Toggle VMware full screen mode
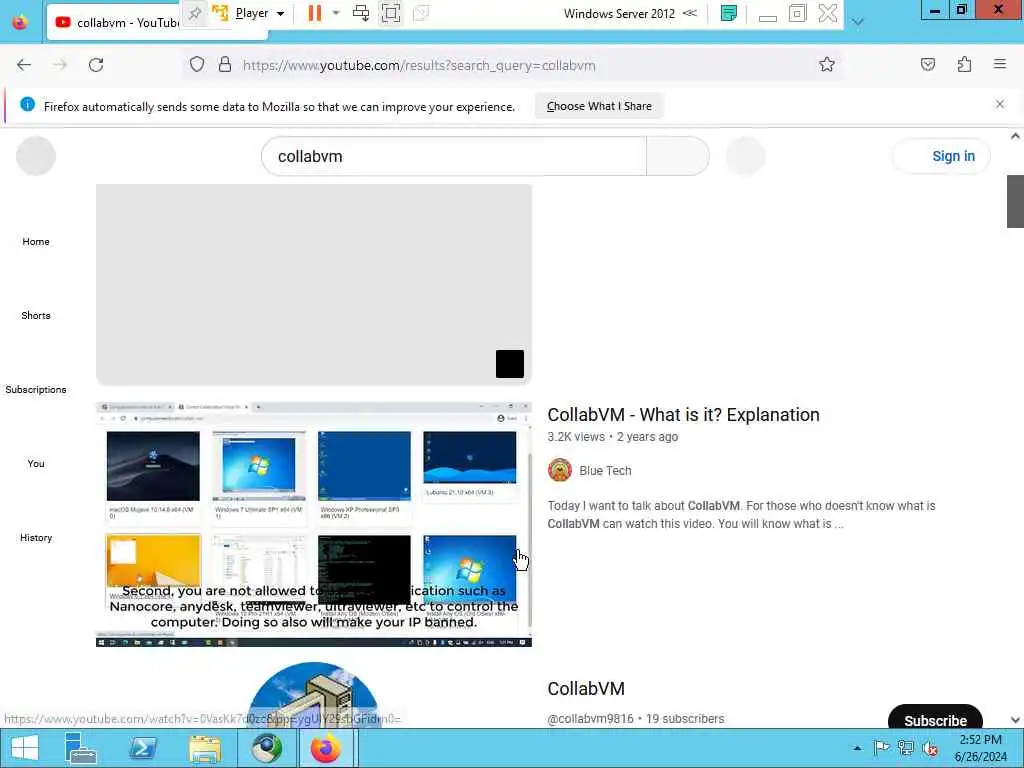1024x768 pixels. pos(391,13)
